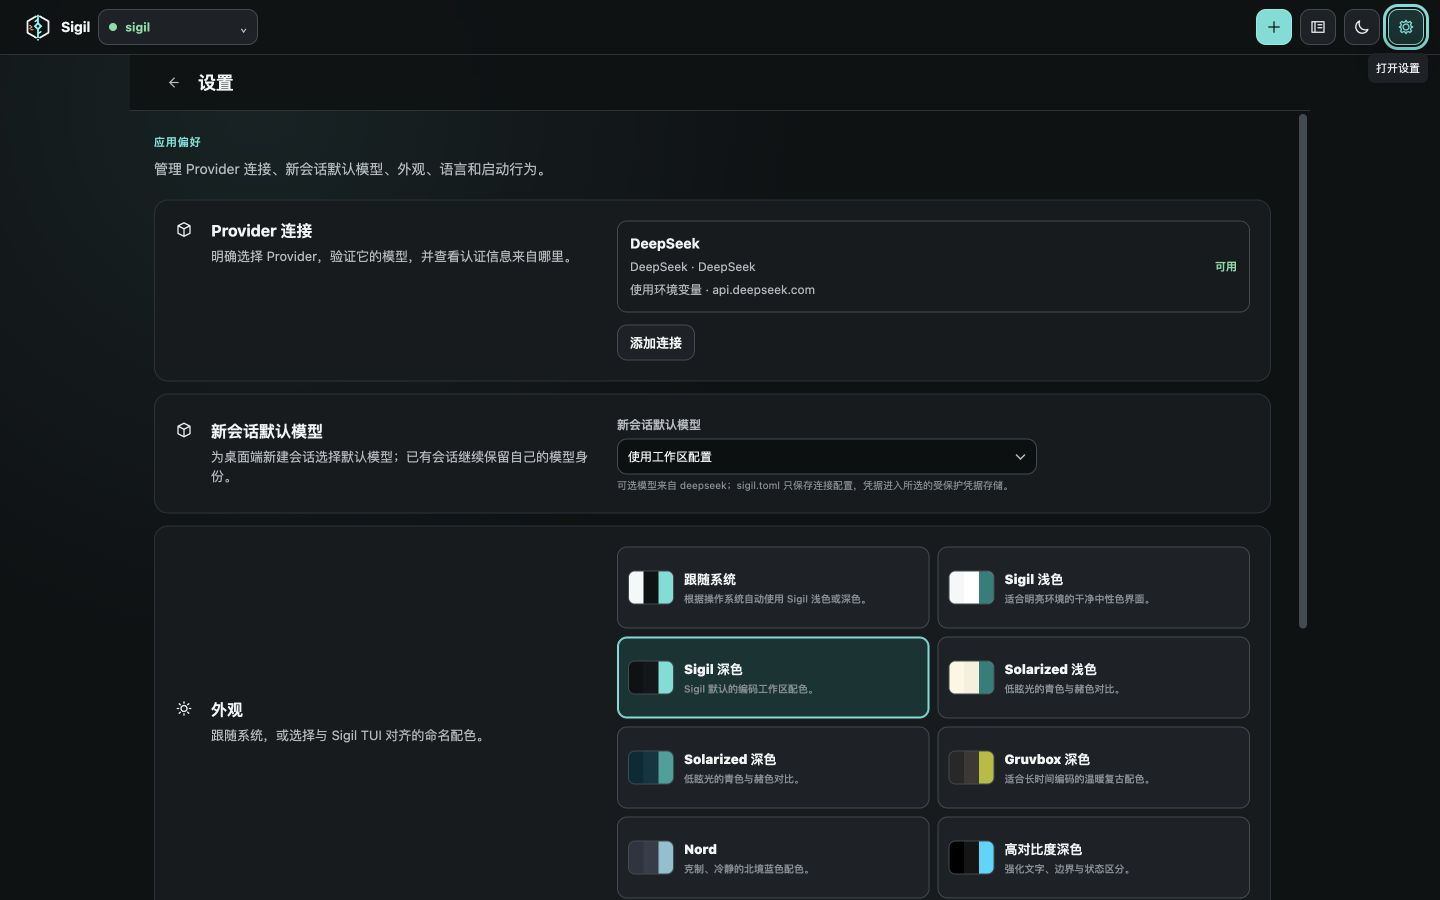Image resolution: width=1440 pixels, height=900 pixels.
Task: Select the Gruvbox 深色 theme option
Action: [x=1093, y=767]
